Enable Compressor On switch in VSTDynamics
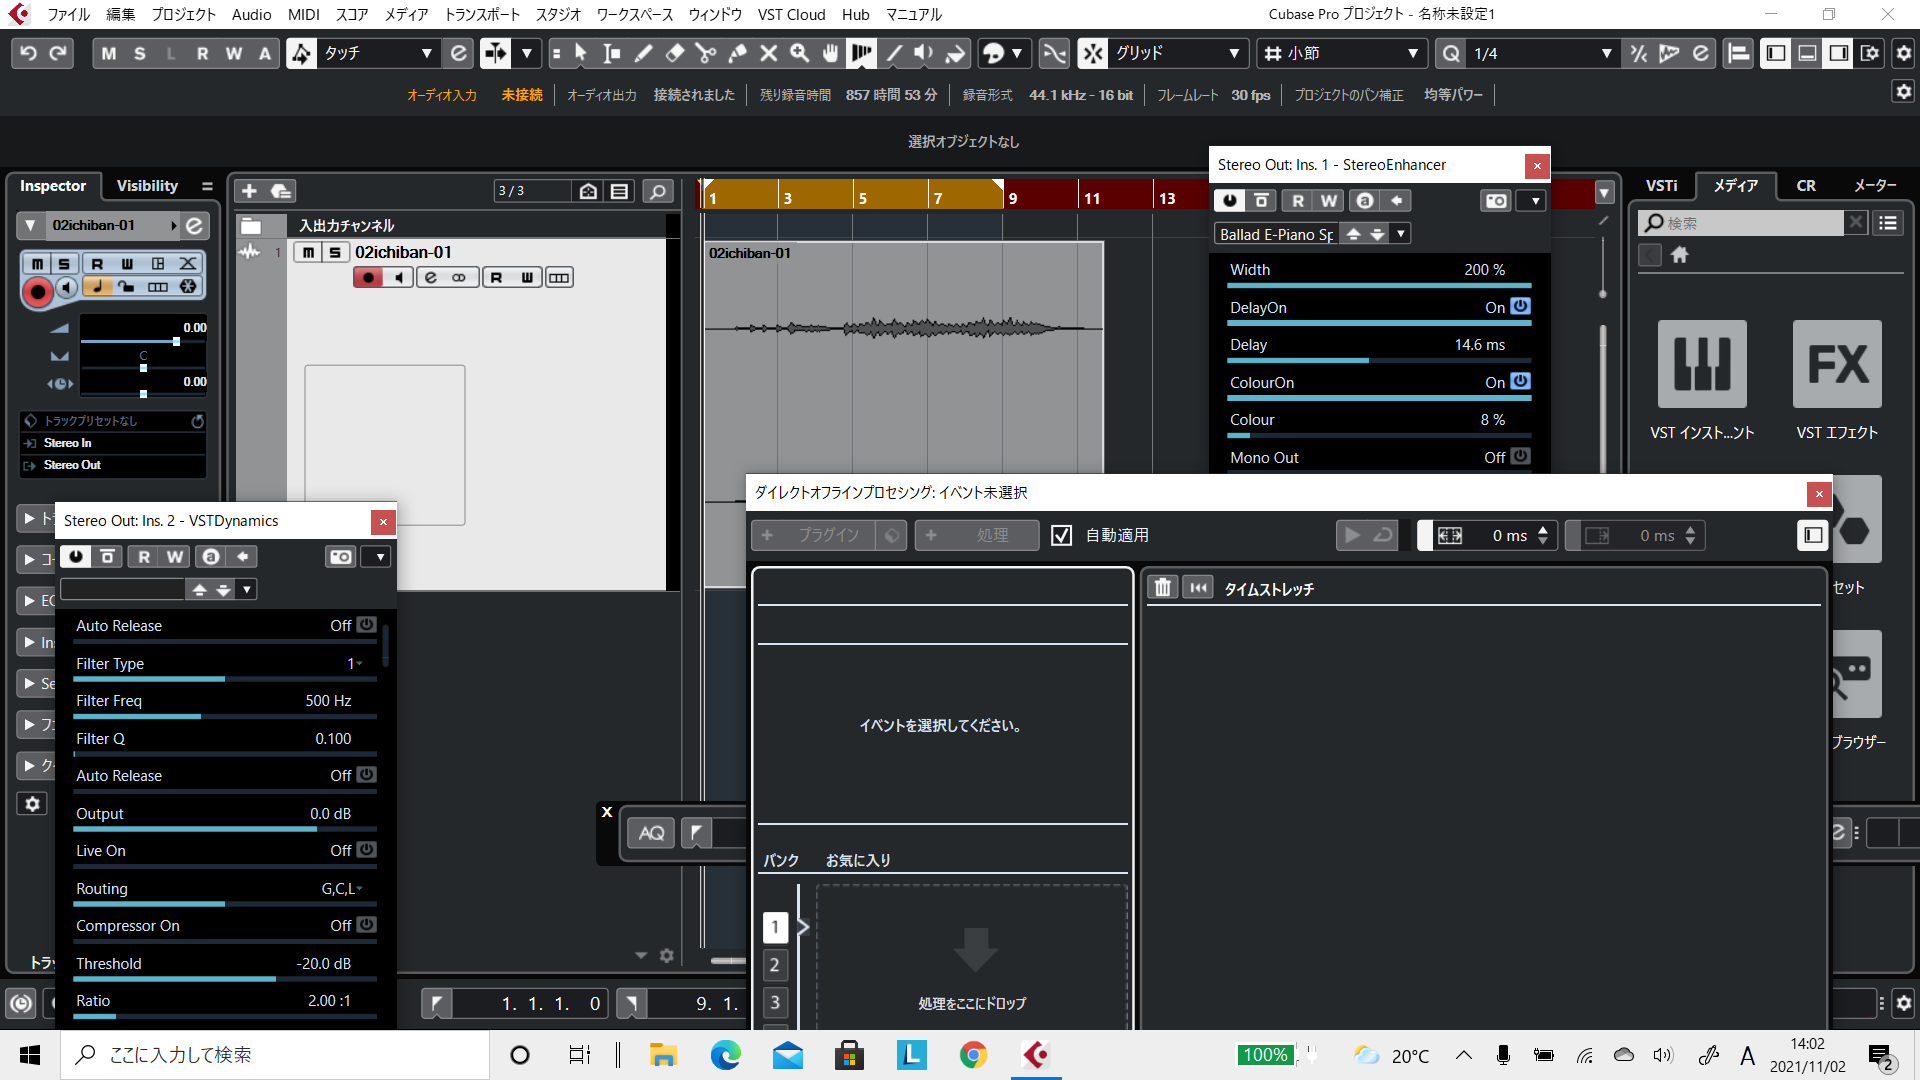1920x1080 pixels. (x=366, y=925)
